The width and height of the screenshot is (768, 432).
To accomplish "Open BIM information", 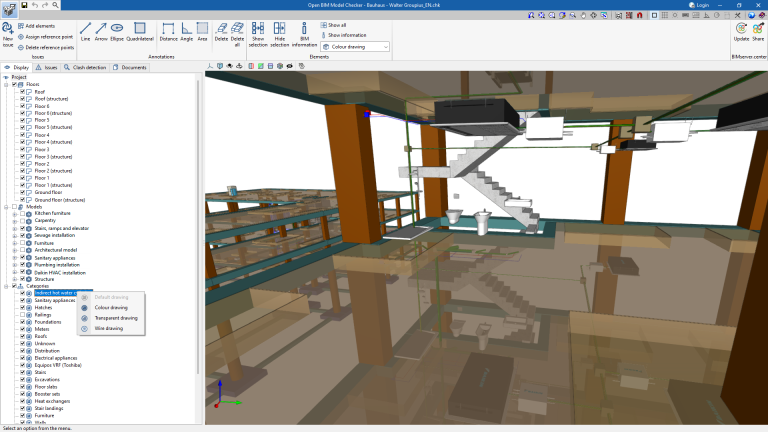I will [304, 34].
